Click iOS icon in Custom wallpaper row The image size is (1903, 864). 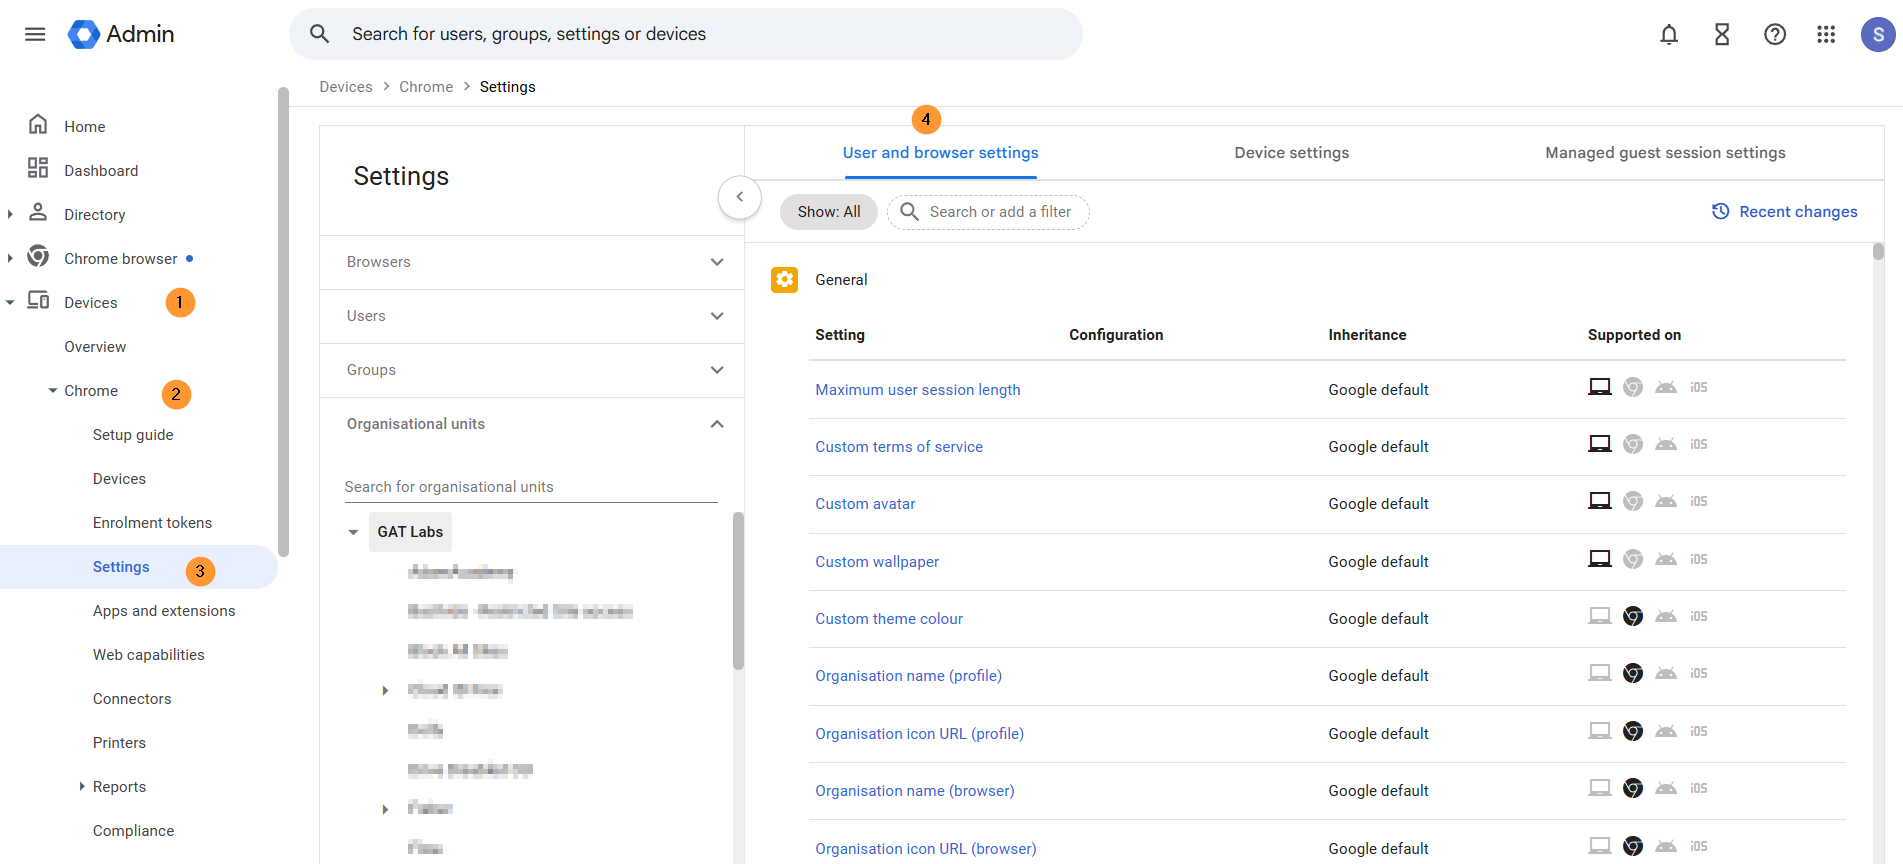(x=1699, y=559)
